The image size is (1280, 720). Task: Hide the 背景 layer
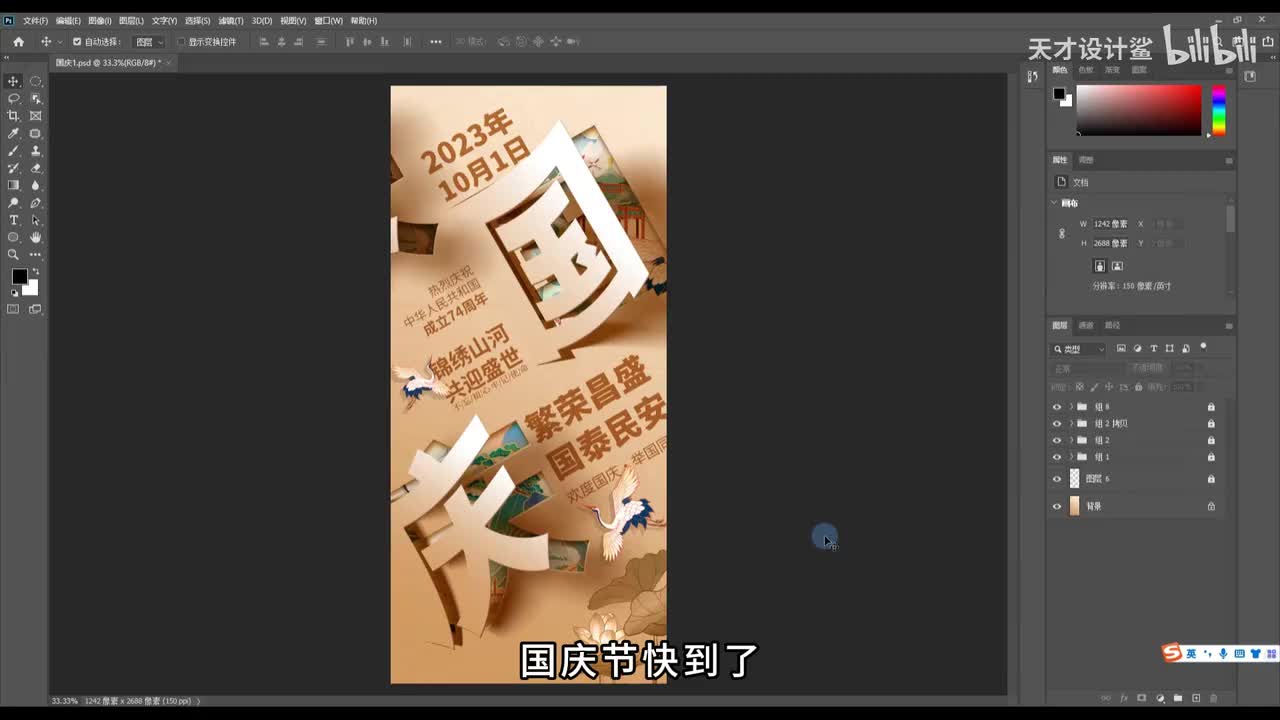1057,506
